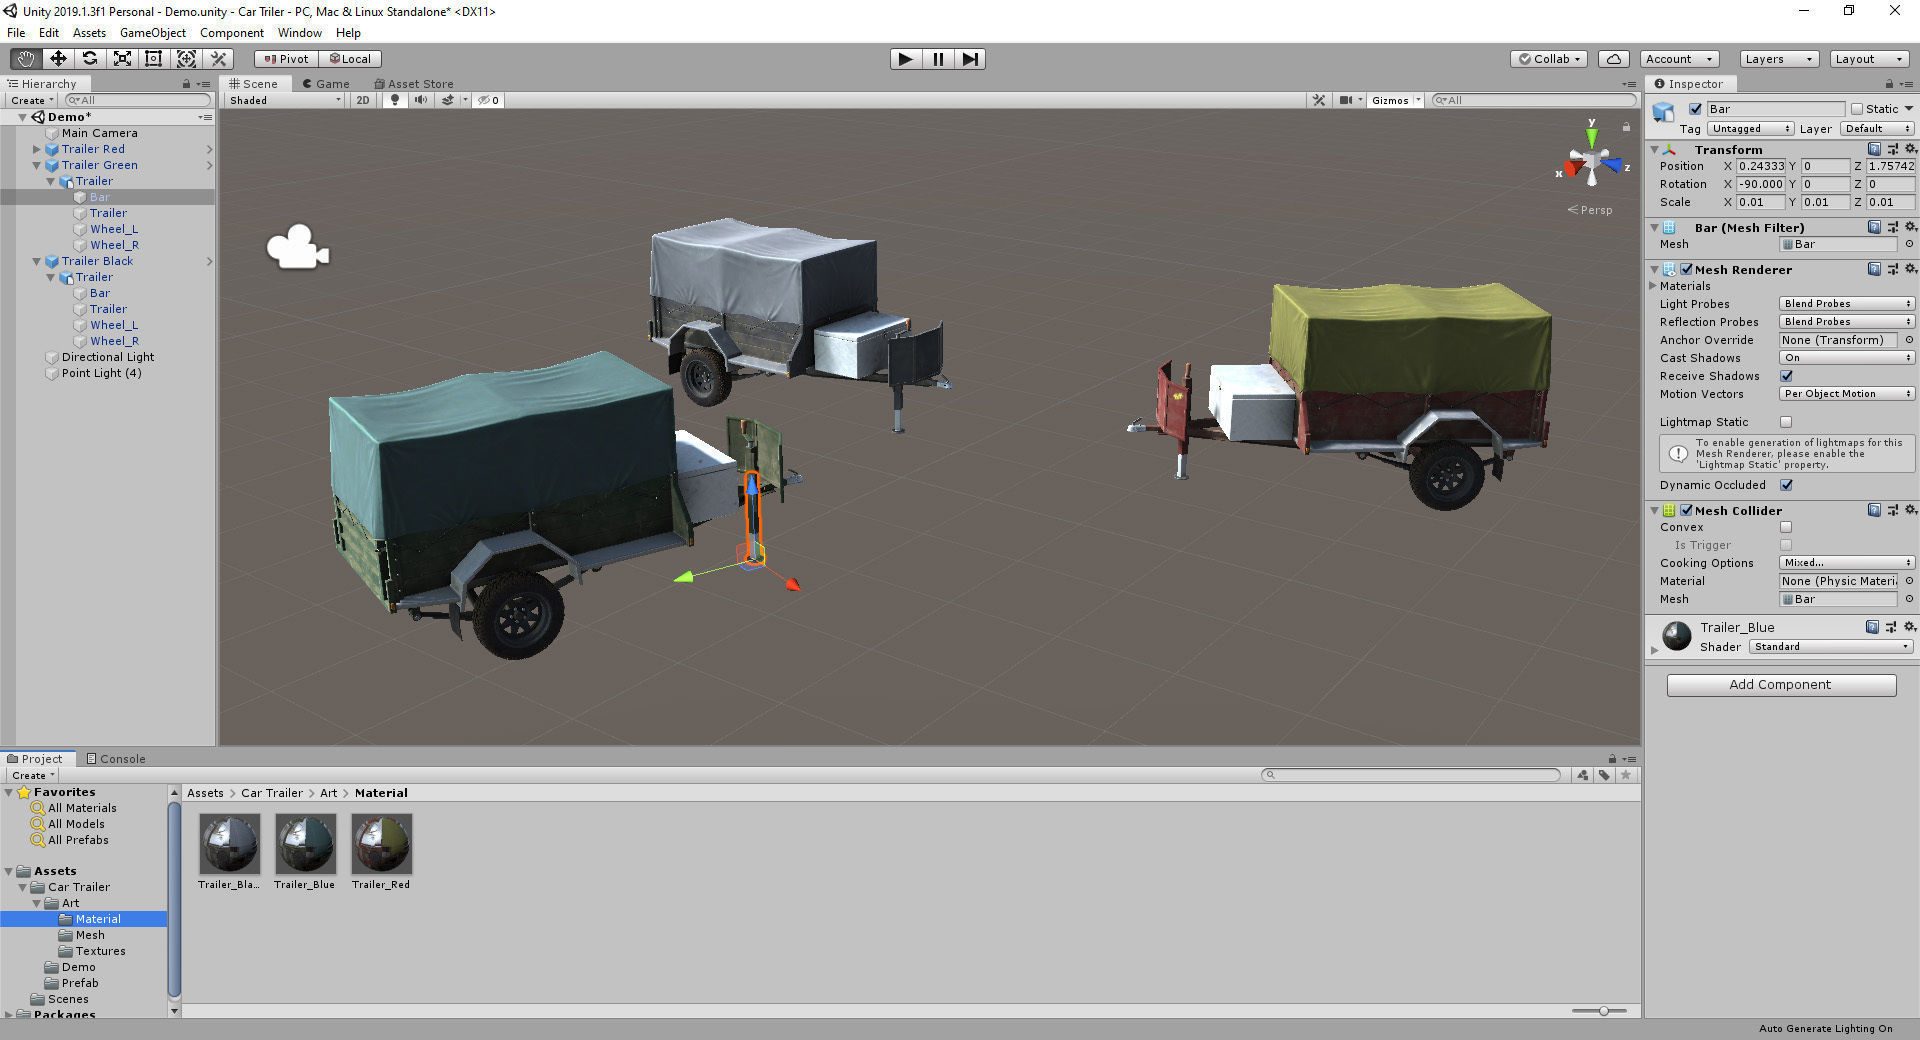This screenshot has width=1920, height=1040.
Task: Open the Collab button
Action: (x=1550, y=59)
